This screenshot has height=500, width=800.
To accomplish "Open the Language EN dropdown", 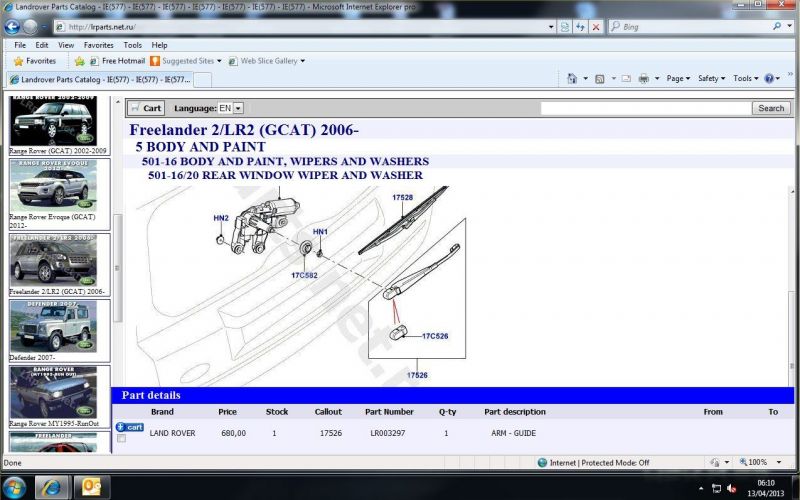I will click(x=231, y=108).
